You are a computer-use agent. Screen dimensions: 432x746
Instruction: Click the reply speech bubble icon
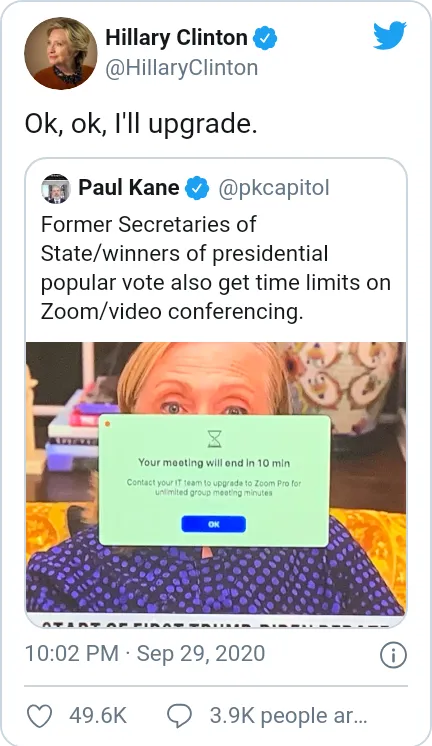pos(179,716)
